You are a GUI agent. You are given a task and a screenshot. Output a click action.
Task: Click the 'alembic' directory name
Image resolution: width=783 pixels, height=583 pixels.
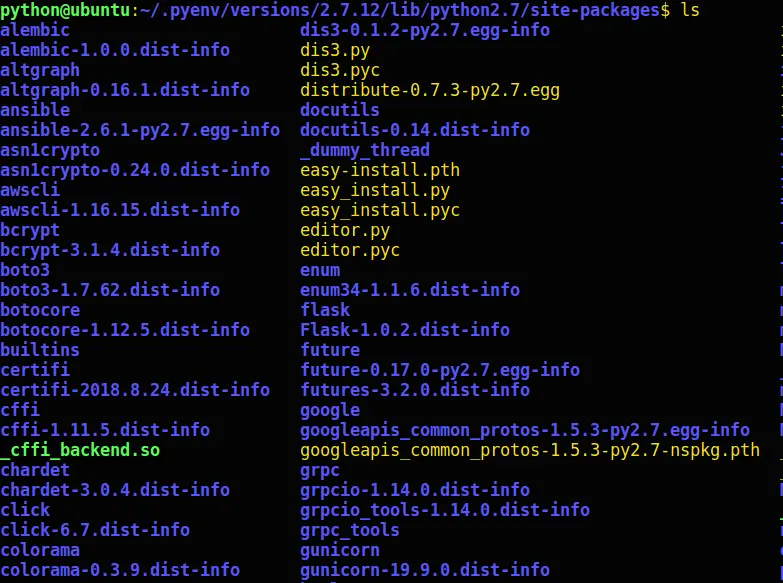(35, 30)
